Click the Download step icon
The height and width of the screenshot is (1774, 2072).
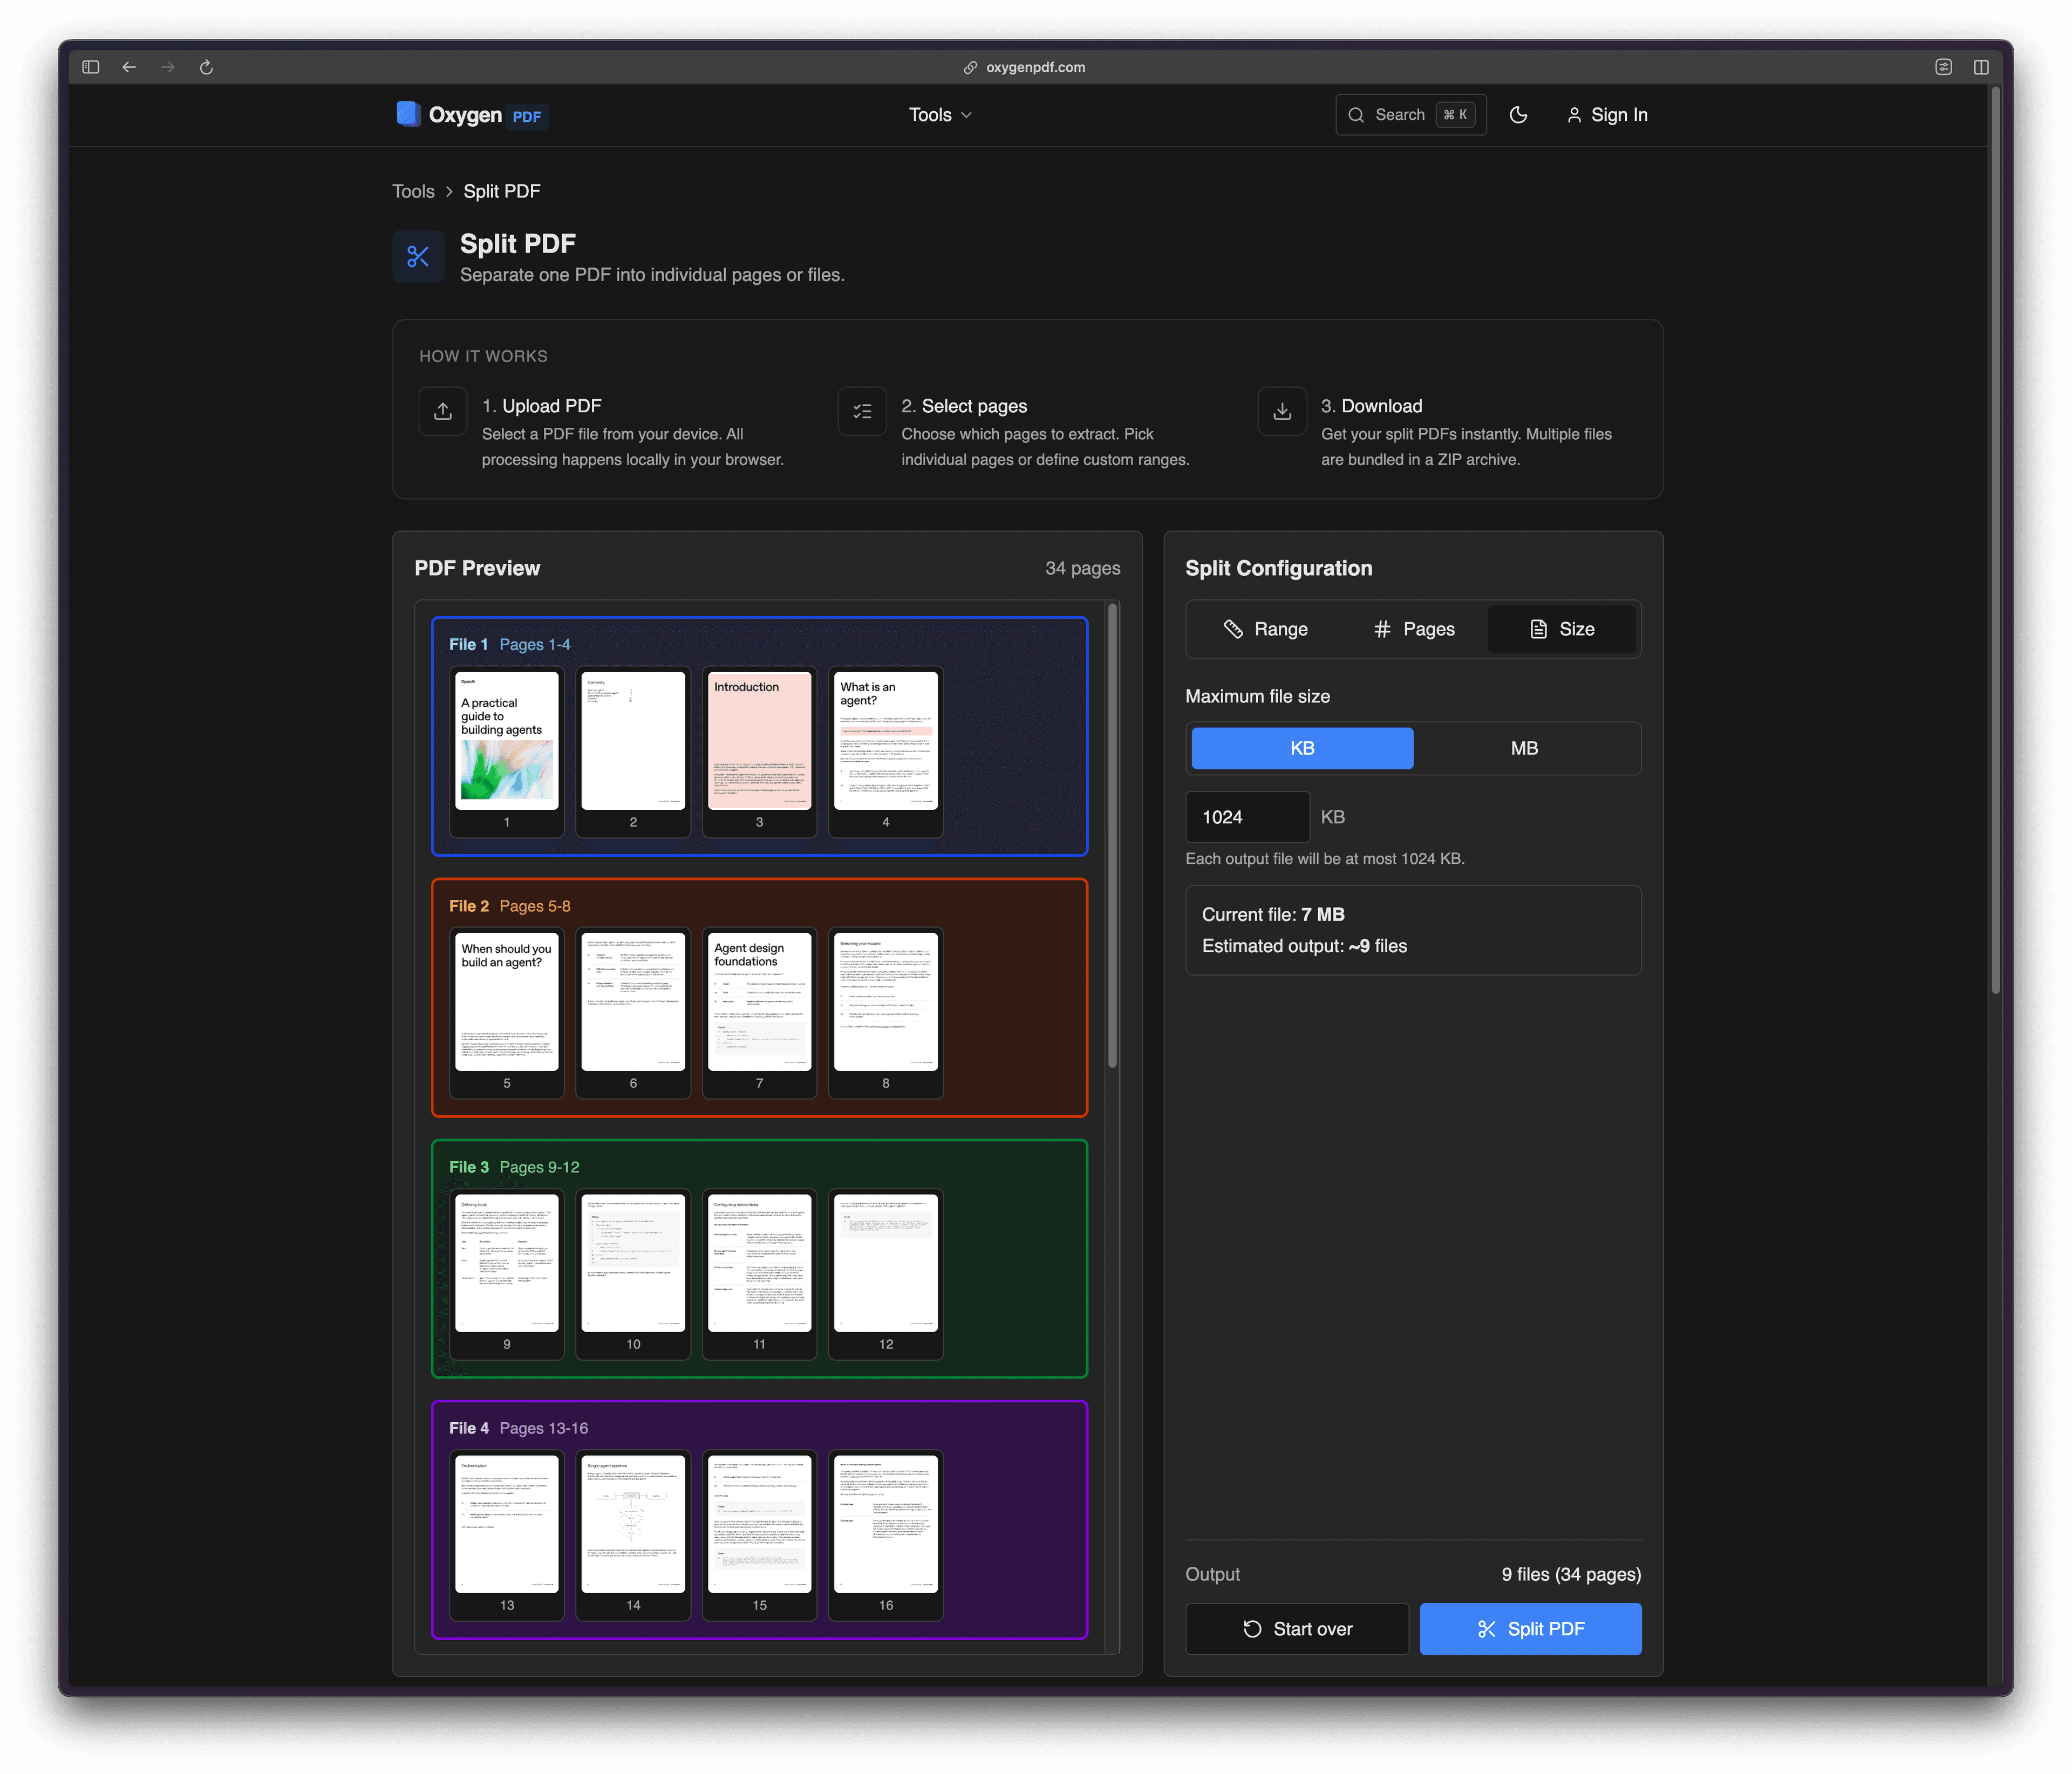1281,411
